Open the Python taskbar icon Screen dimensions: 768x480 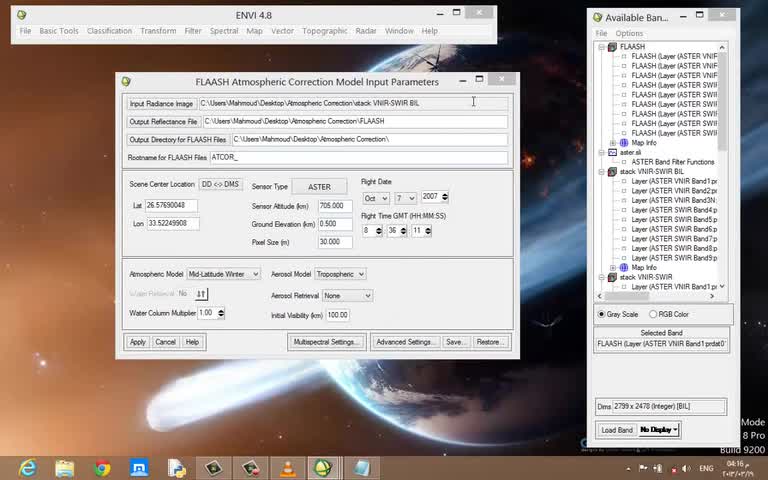click(176, 468)
